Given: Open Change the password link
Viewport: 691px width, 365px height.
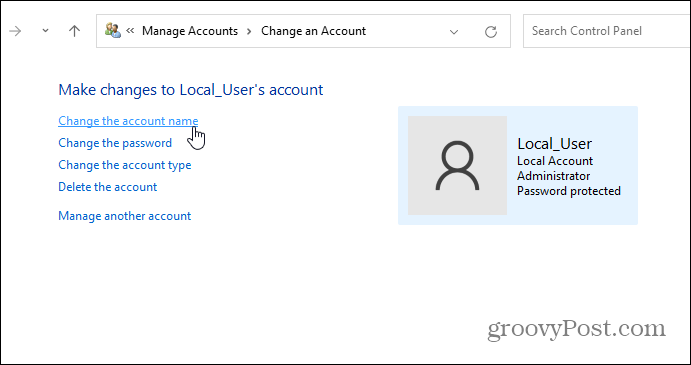Looking at the screenshot, I should tap(115, 143).
